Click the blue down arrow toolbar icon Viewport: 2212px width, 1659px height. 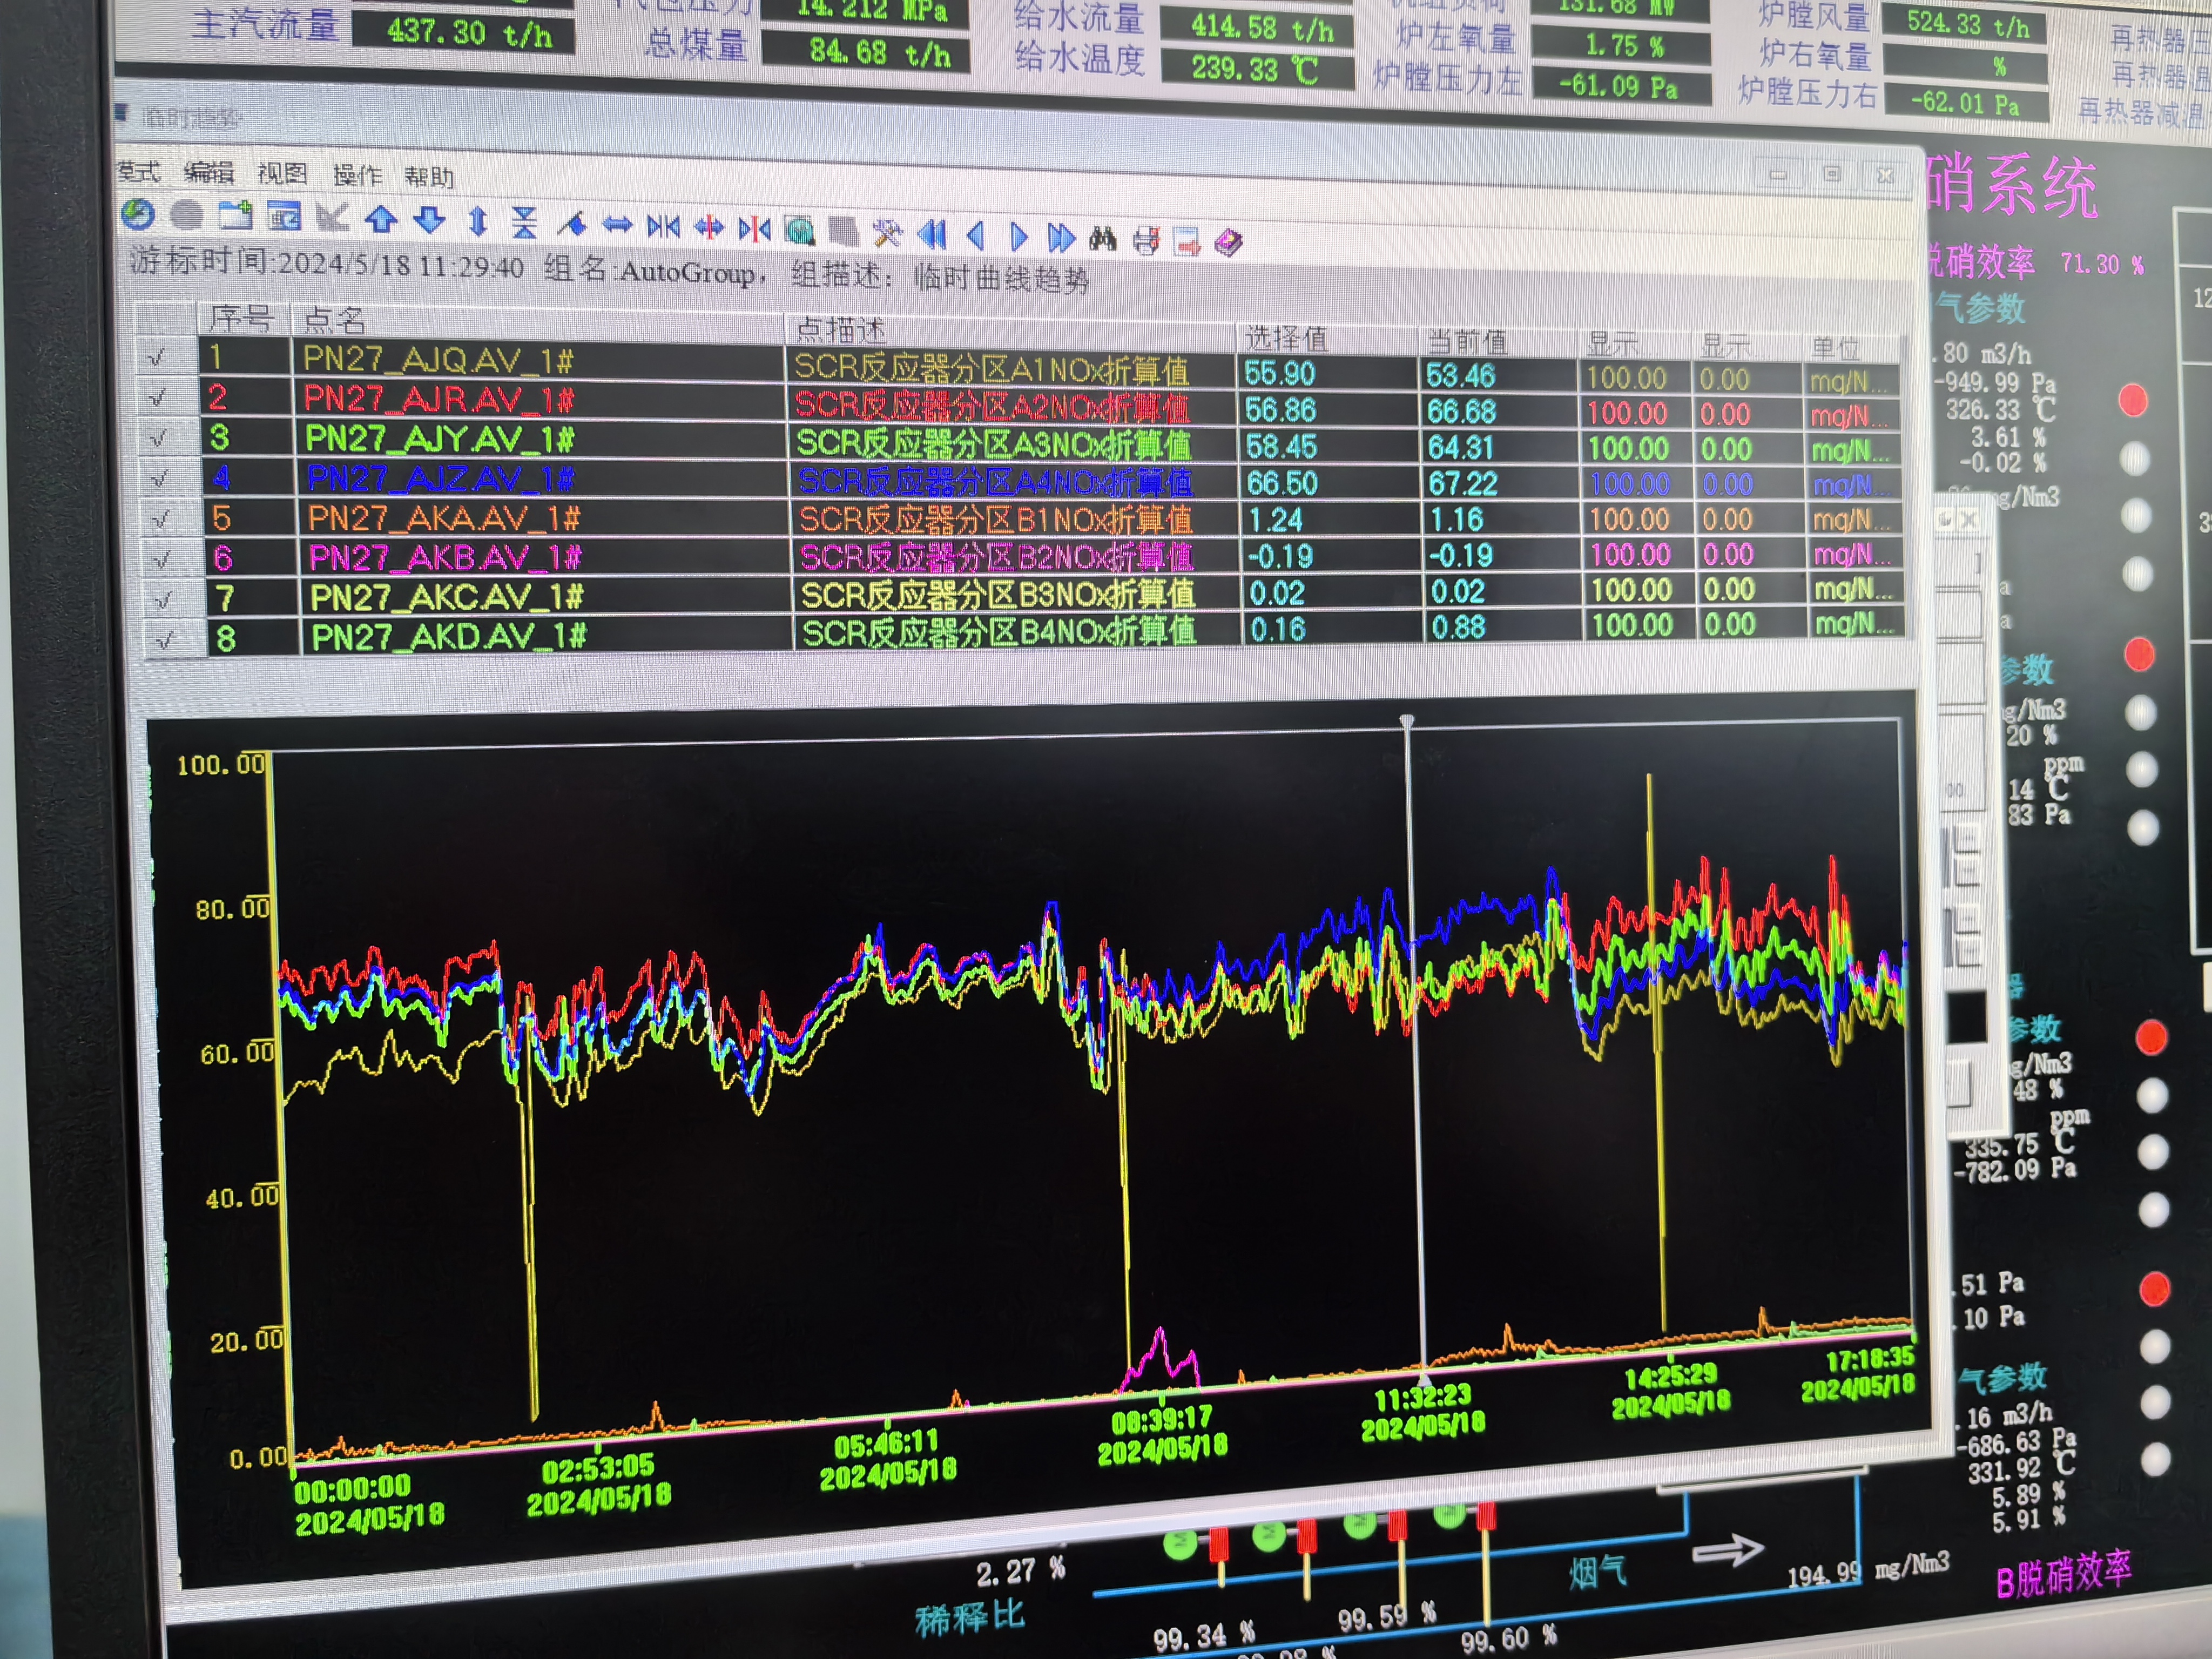tap(429, 220)
